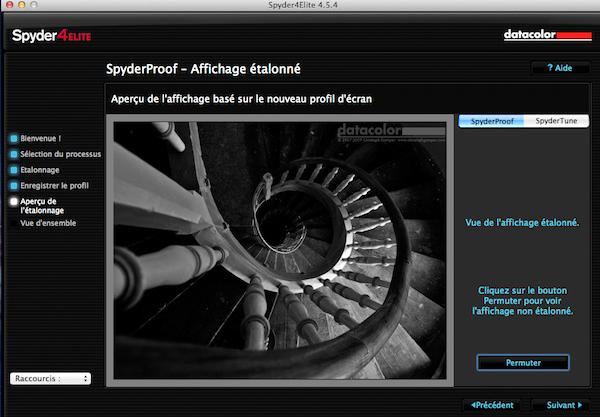Select 'Aperçu de l'étalonnage' step label

[x=42, y=206]
